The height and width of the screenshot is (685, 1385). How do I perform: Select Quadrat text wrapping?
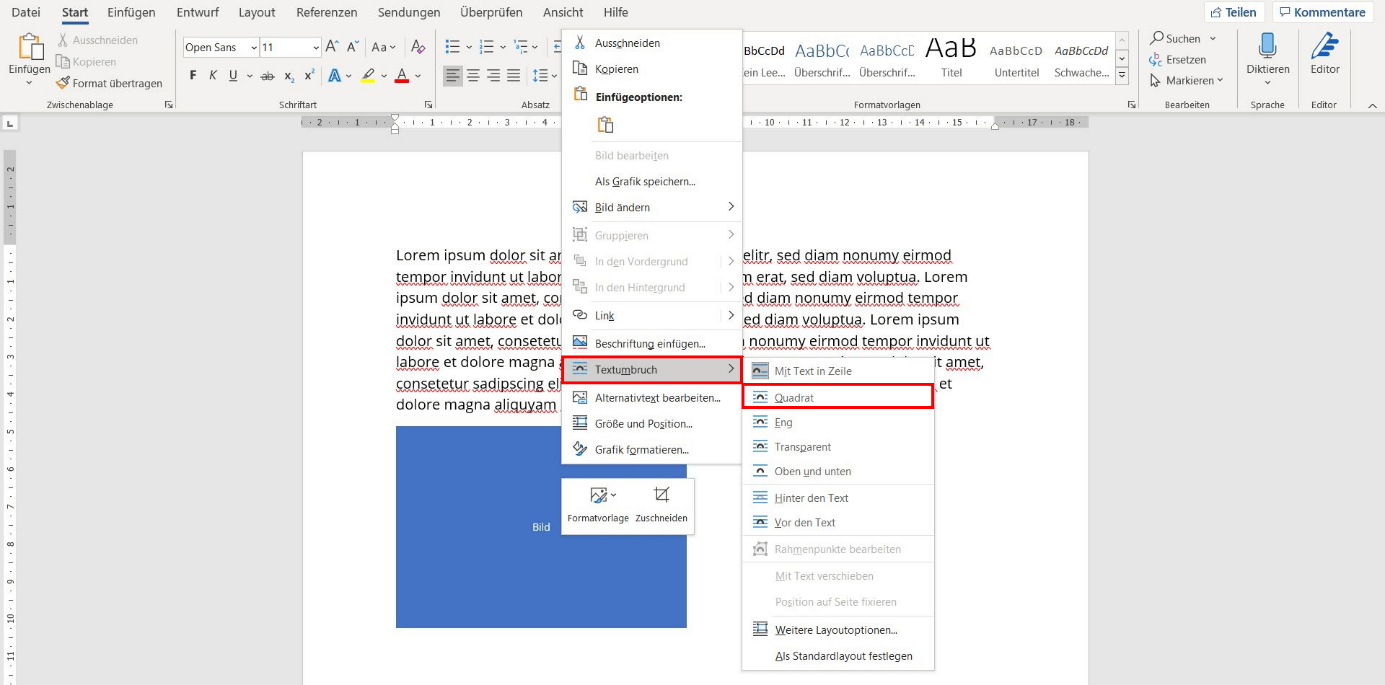(838, 397)
